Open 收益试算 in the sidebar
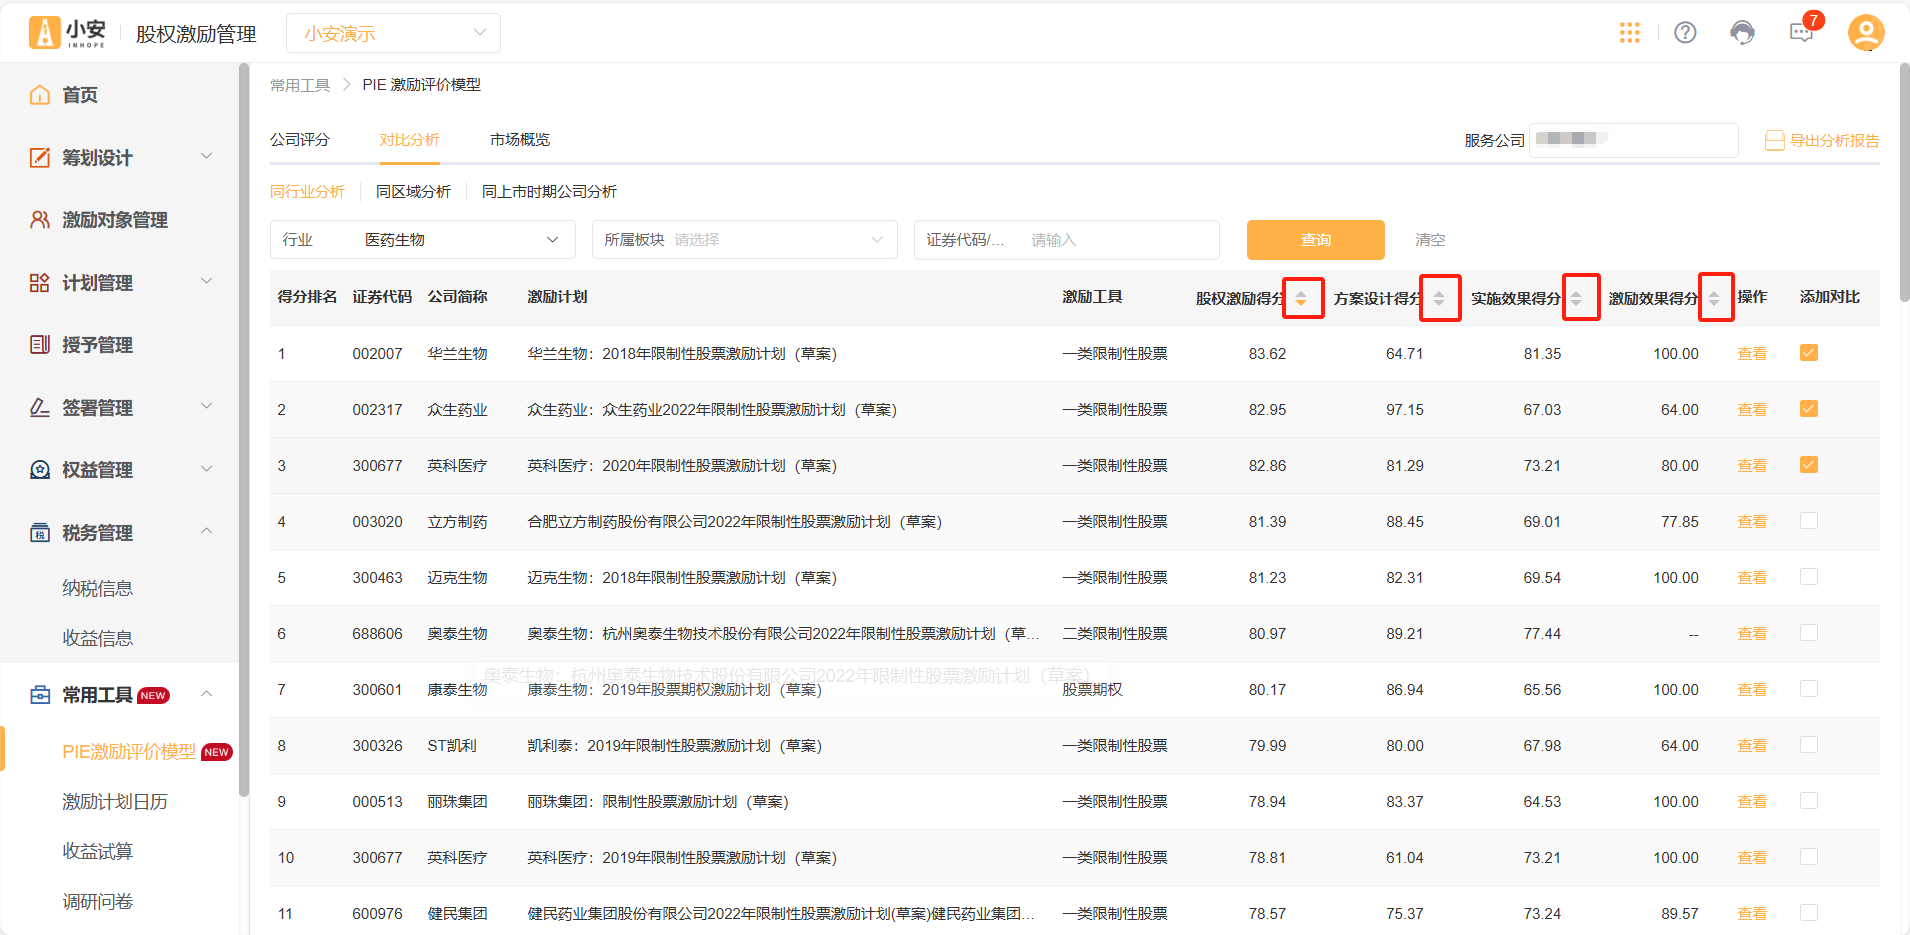Image resolution: width=1910 pixels, height=935 pixels. pos(98,852)
